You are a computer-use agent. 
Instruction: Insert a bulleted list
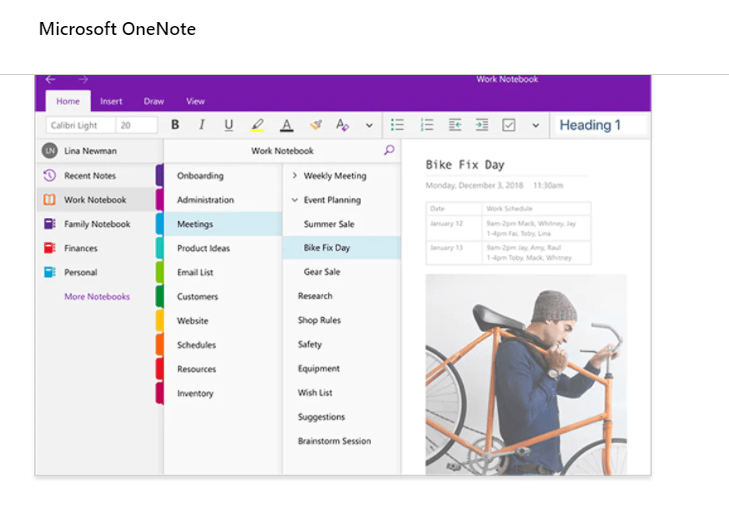click(x=398, y=125)
